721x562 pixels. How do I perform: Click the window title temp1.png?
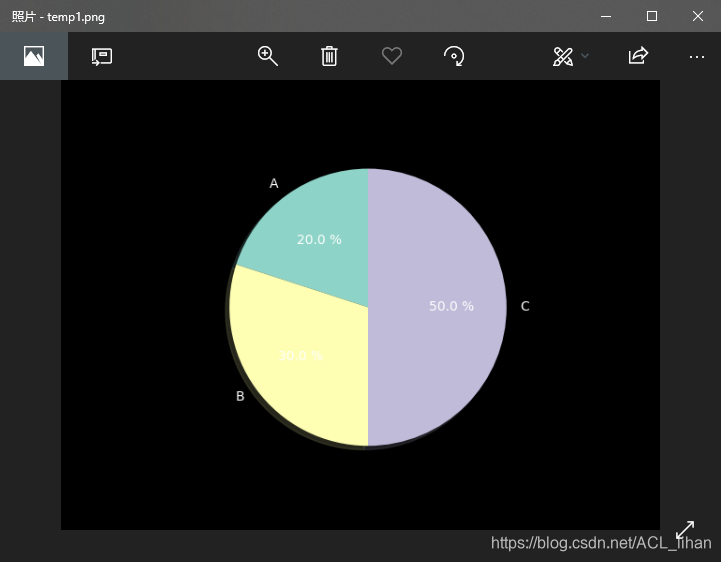[x=76, y=17]
